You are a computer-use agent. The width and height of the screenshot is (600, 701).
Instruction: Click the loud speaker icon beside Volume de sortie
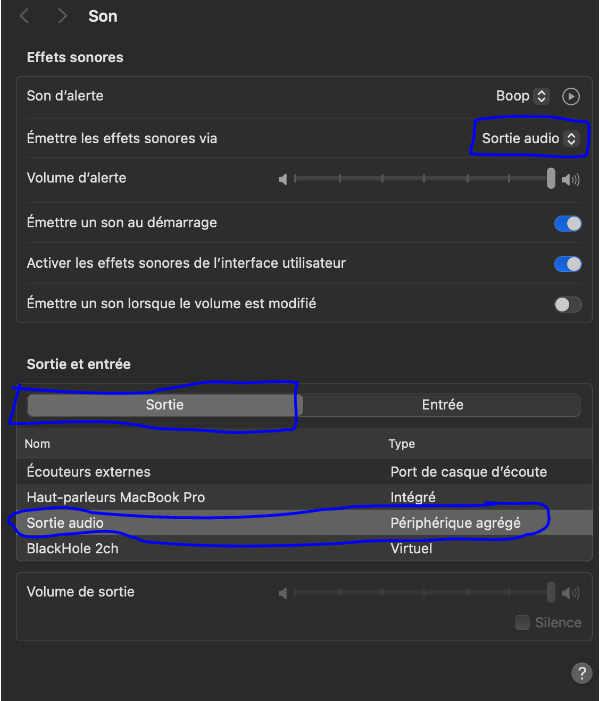(571, 593)
